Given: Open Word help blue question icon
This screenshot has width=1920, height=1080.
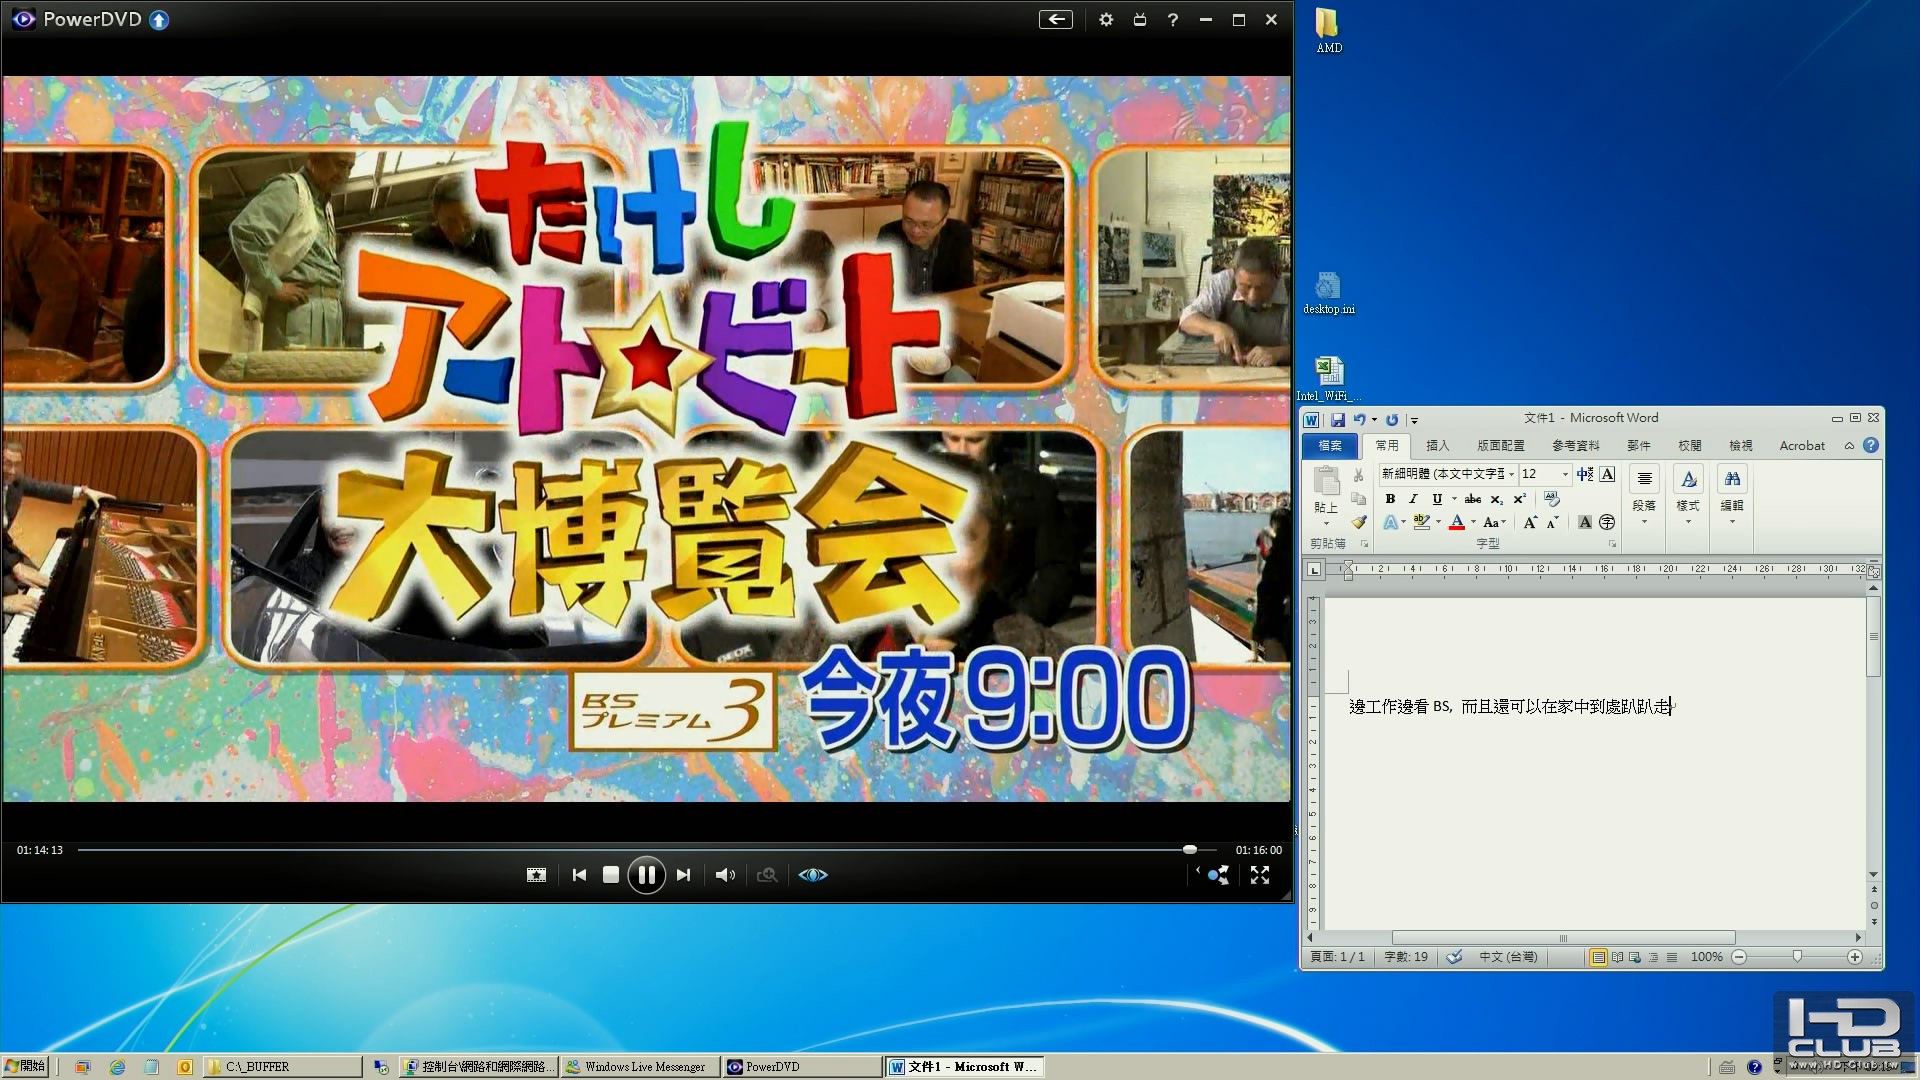Looking at the screenshot, I should click(x=1870, y=446).
